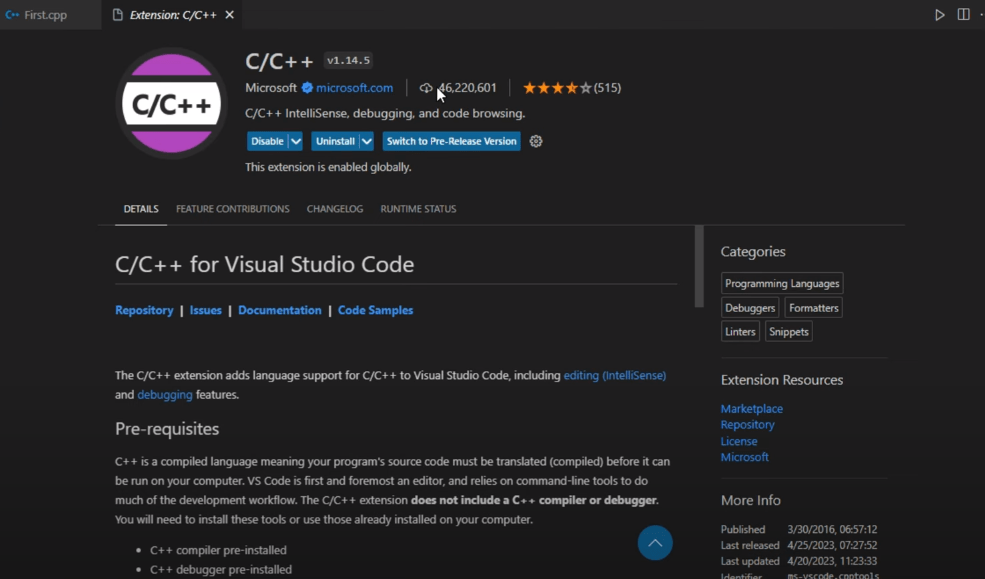Viewport: 985px width, 579px height.
Task: Click 'This extension is enabled globally.' text
Action: (328, 167)
